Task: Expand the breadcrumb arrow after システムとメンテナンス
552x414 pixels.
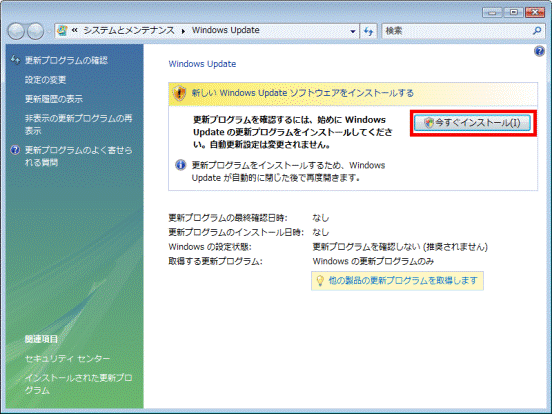Action: [x=183, y=31]
